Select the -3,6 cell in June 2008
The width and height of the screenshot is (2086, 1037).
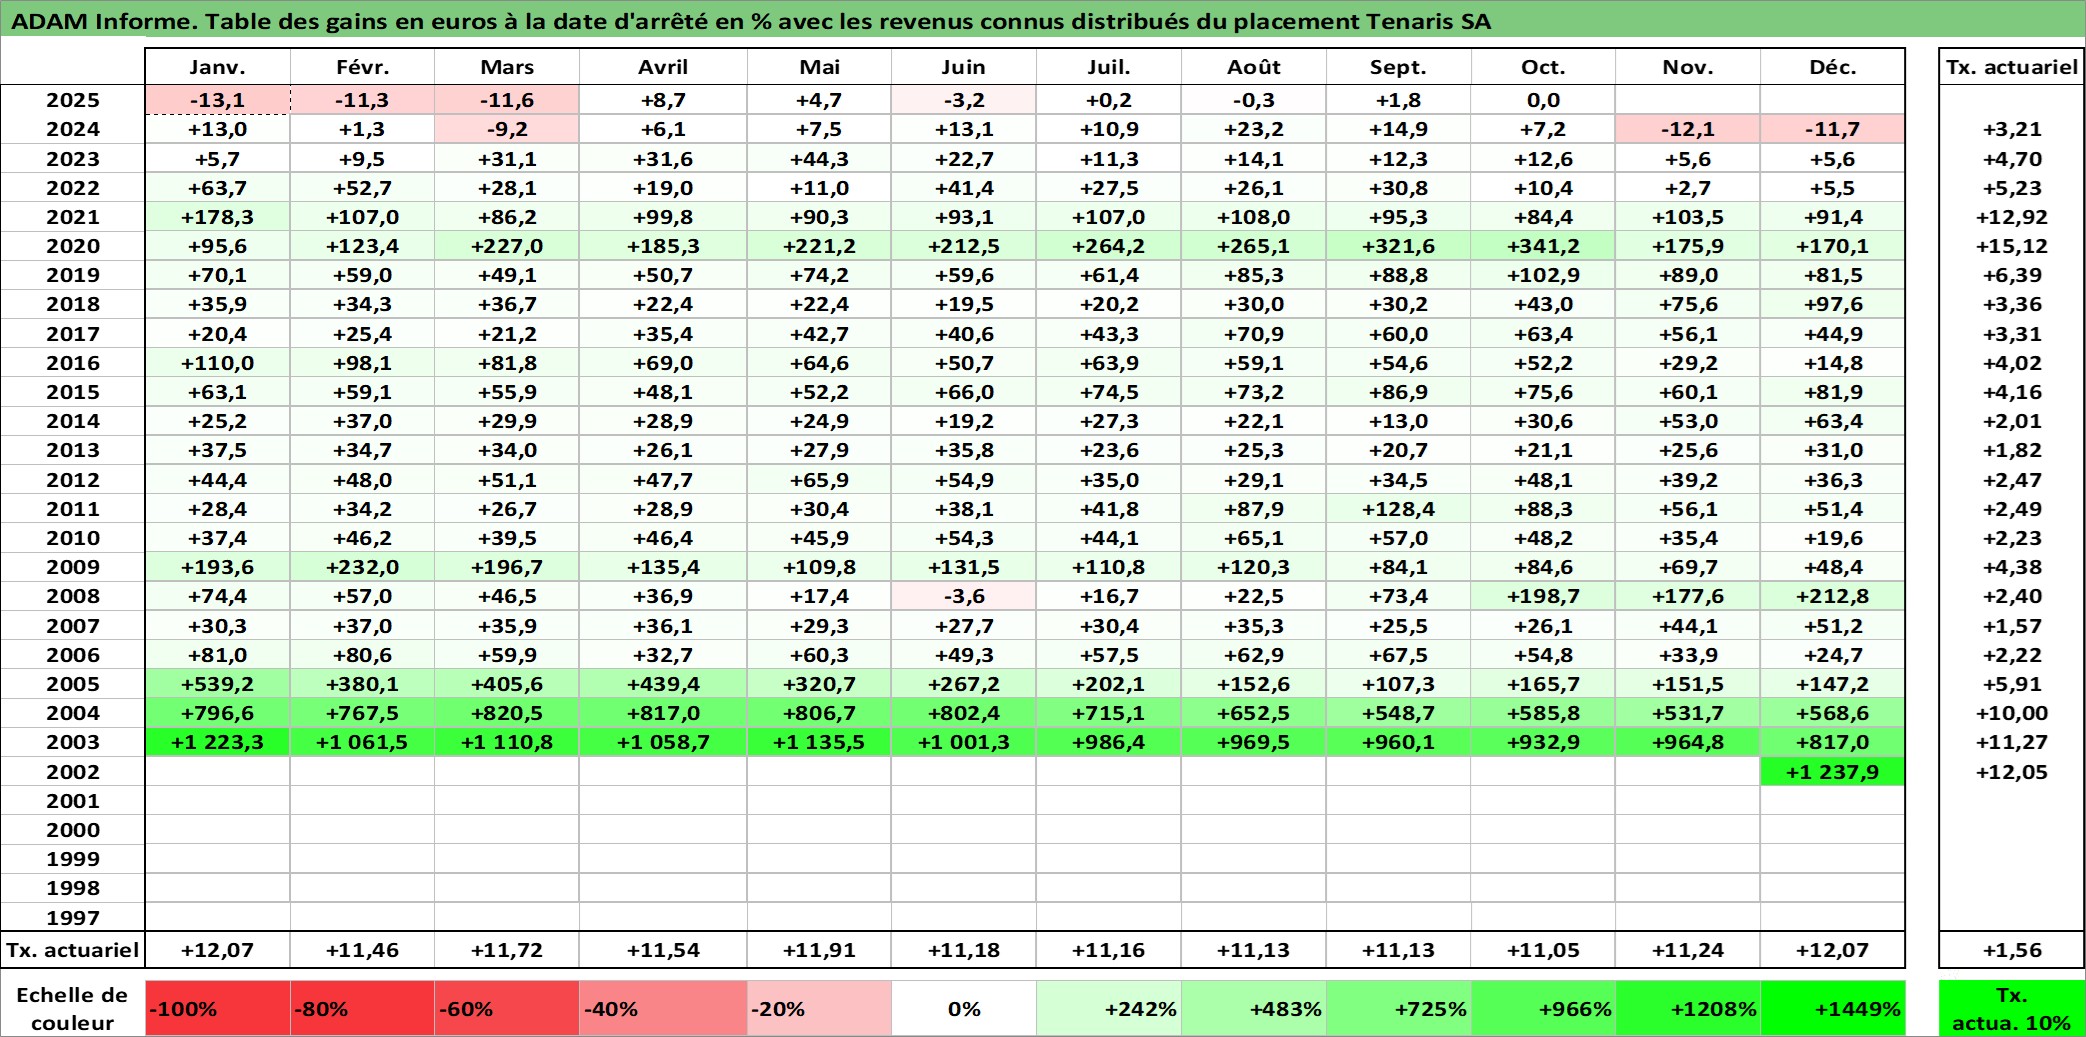click(x=964, y=596)
